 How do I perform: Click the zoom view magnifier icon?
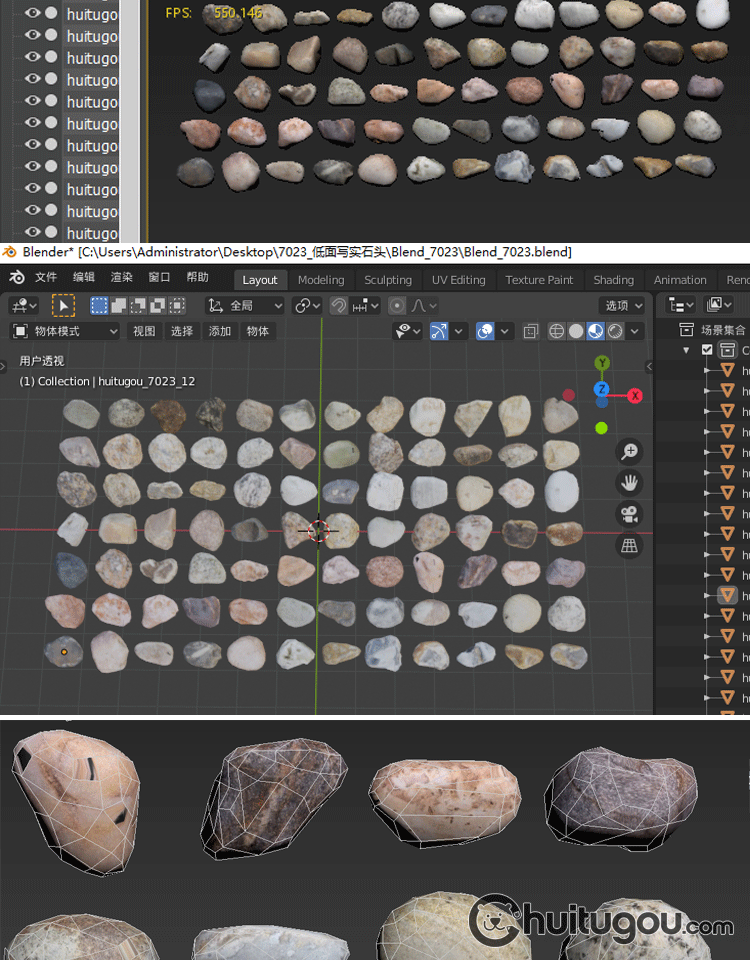pos(630,452)
